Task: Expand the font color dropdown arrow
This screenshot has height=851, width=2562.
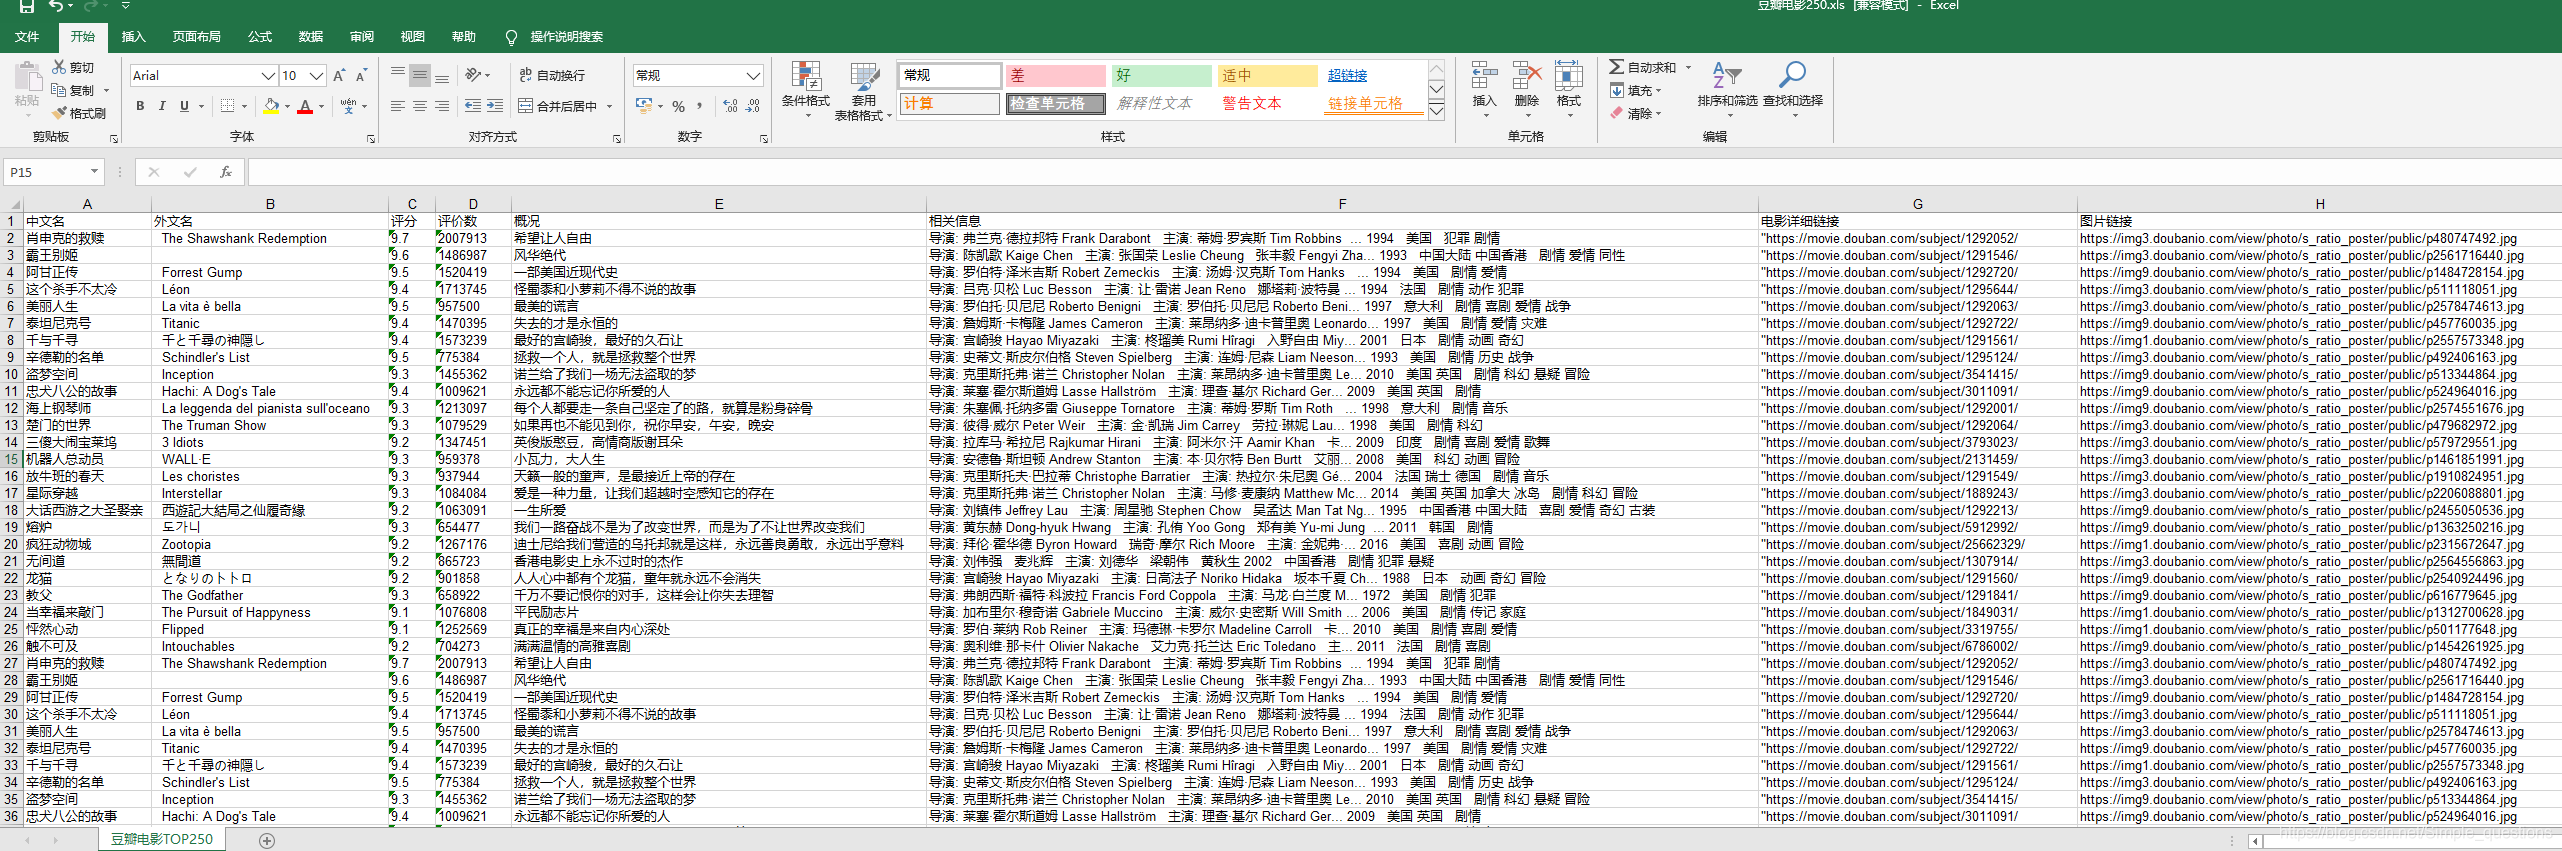Action: (x=322, y=106)
